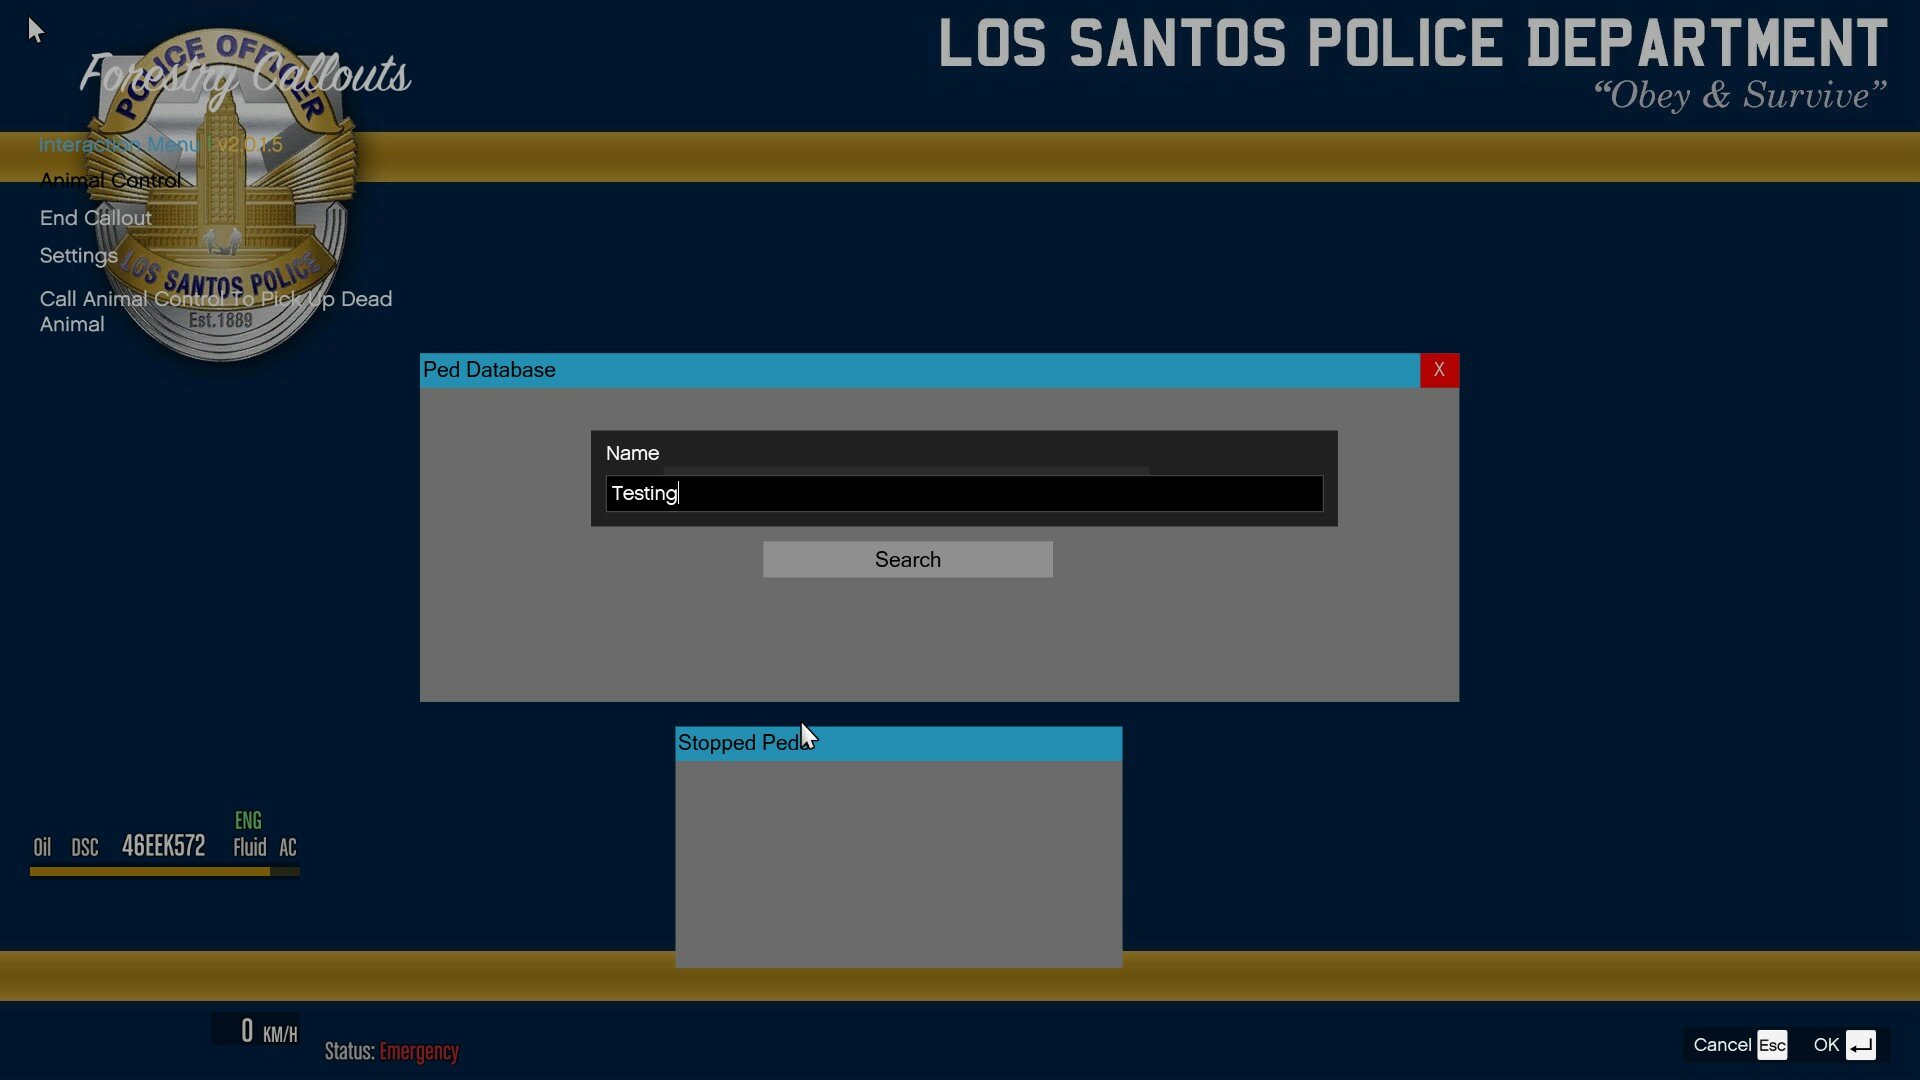
Task: Click the license plate 46EEK572 readout
Action: [164, 846]
